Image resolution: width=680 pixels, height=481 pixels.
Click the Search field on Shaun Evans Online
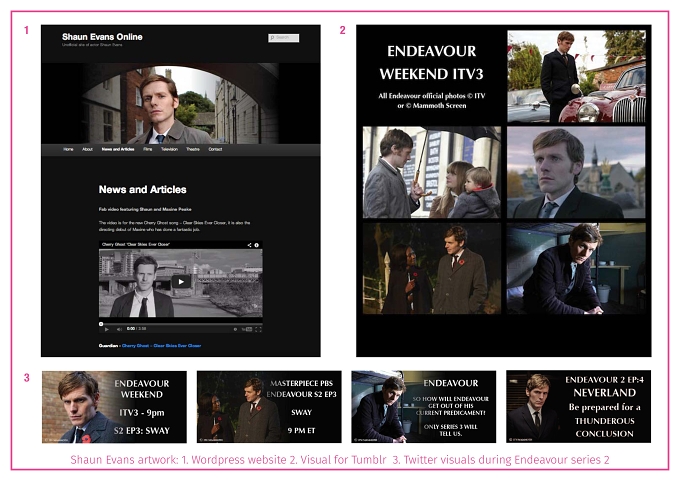284,38
